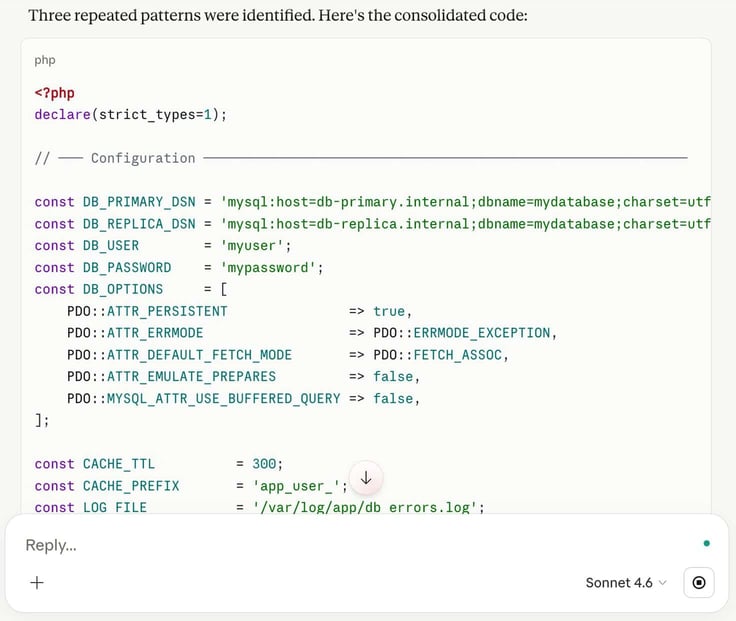
Task: Click the CACHE_TTL constant name
Action: pos(119,464)
